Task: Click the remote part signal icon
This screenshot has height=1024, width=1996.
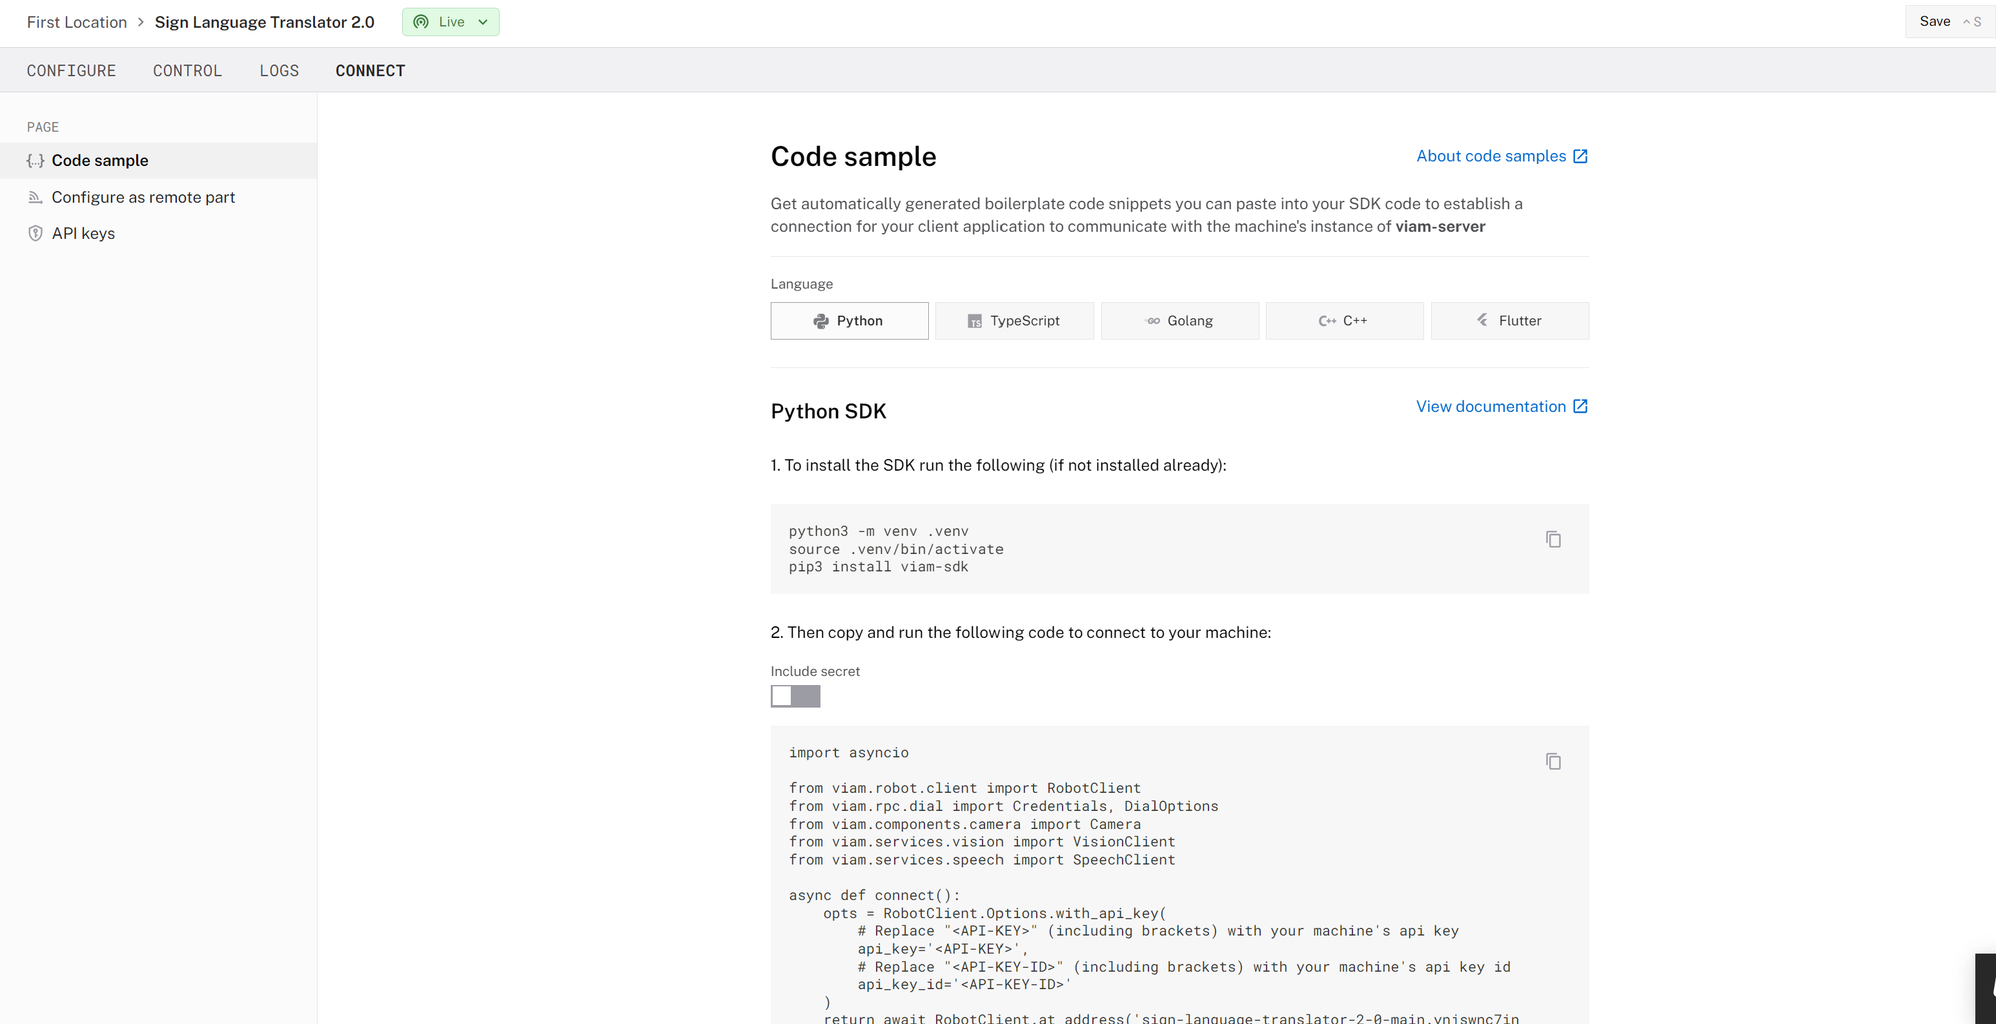Action: click(35, 198)
